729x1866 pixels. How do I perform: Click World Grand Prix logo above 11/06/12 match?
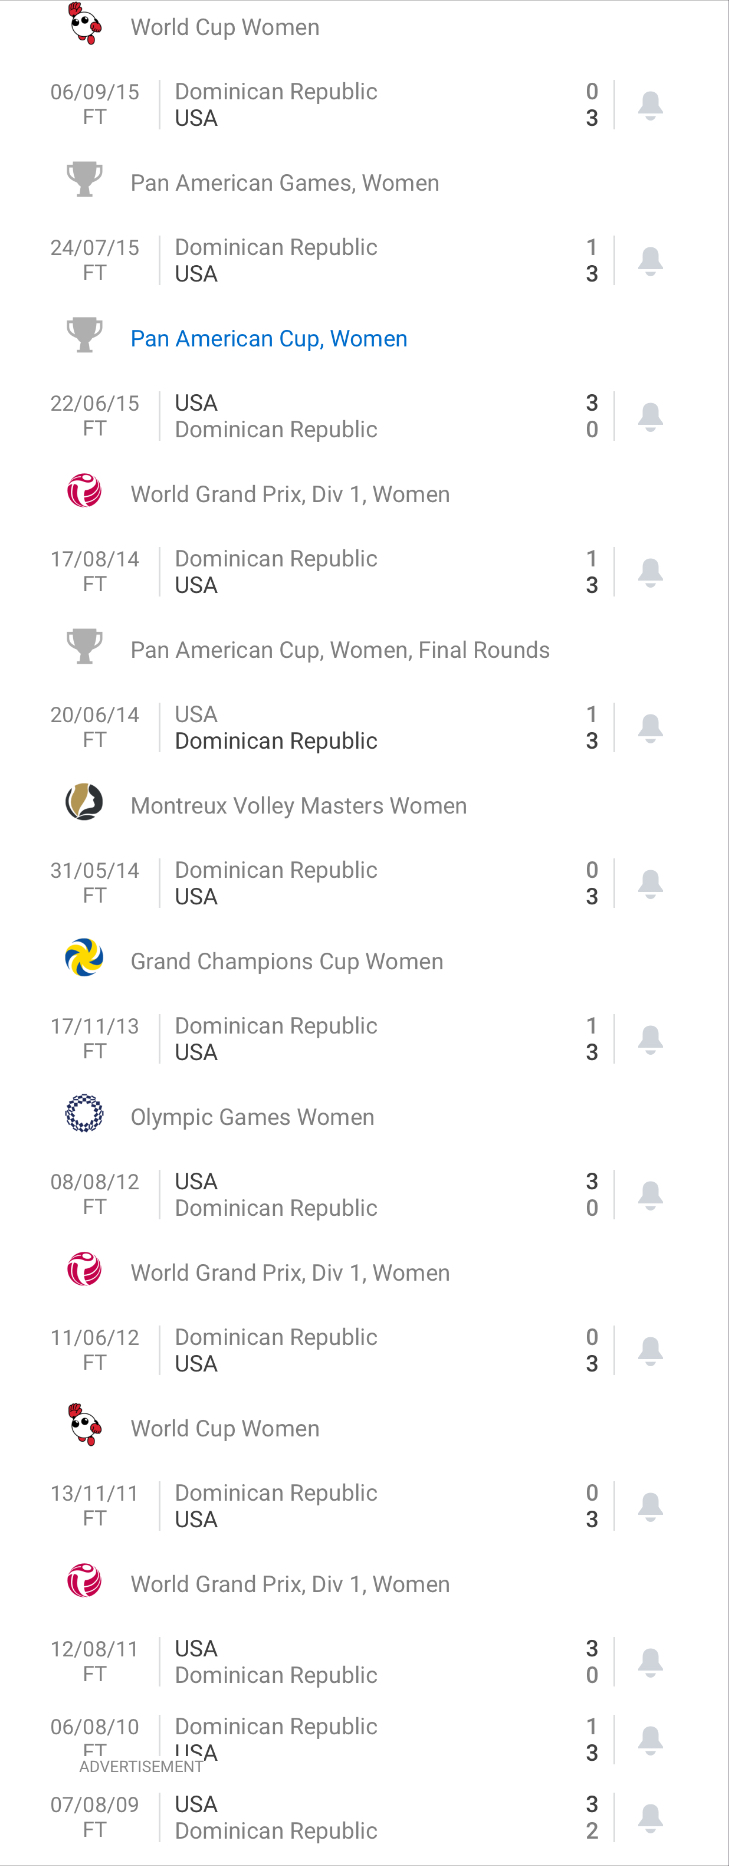[85, 1270]
